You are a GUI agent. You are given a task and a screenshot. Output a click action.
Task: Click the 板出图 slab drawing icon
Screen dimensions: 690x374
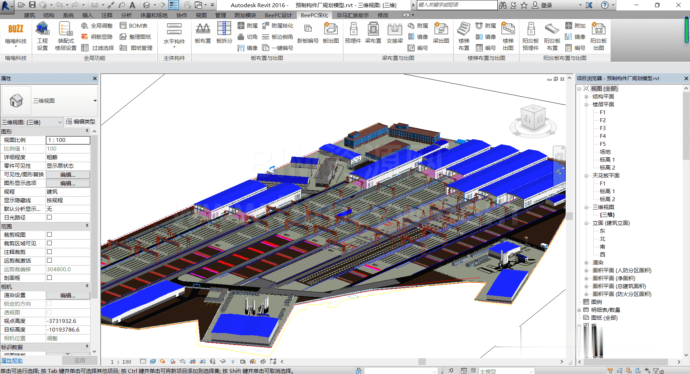click(330, 33)
